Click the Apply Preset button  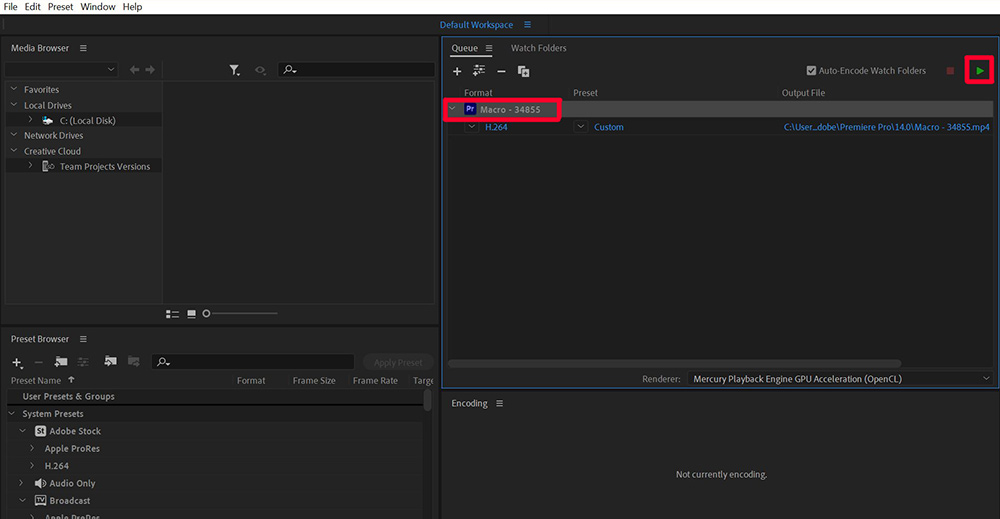click(398, 362)
